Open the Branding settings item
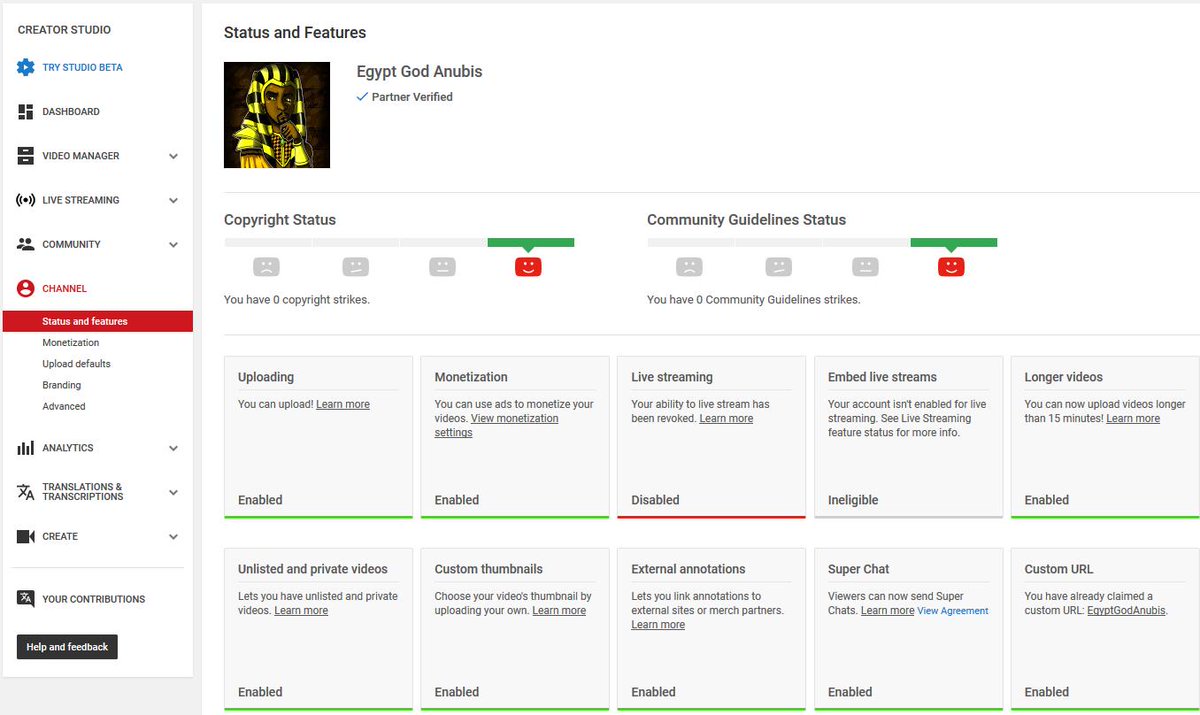This screenshot has height=715, width=1200. coord(61,385)
